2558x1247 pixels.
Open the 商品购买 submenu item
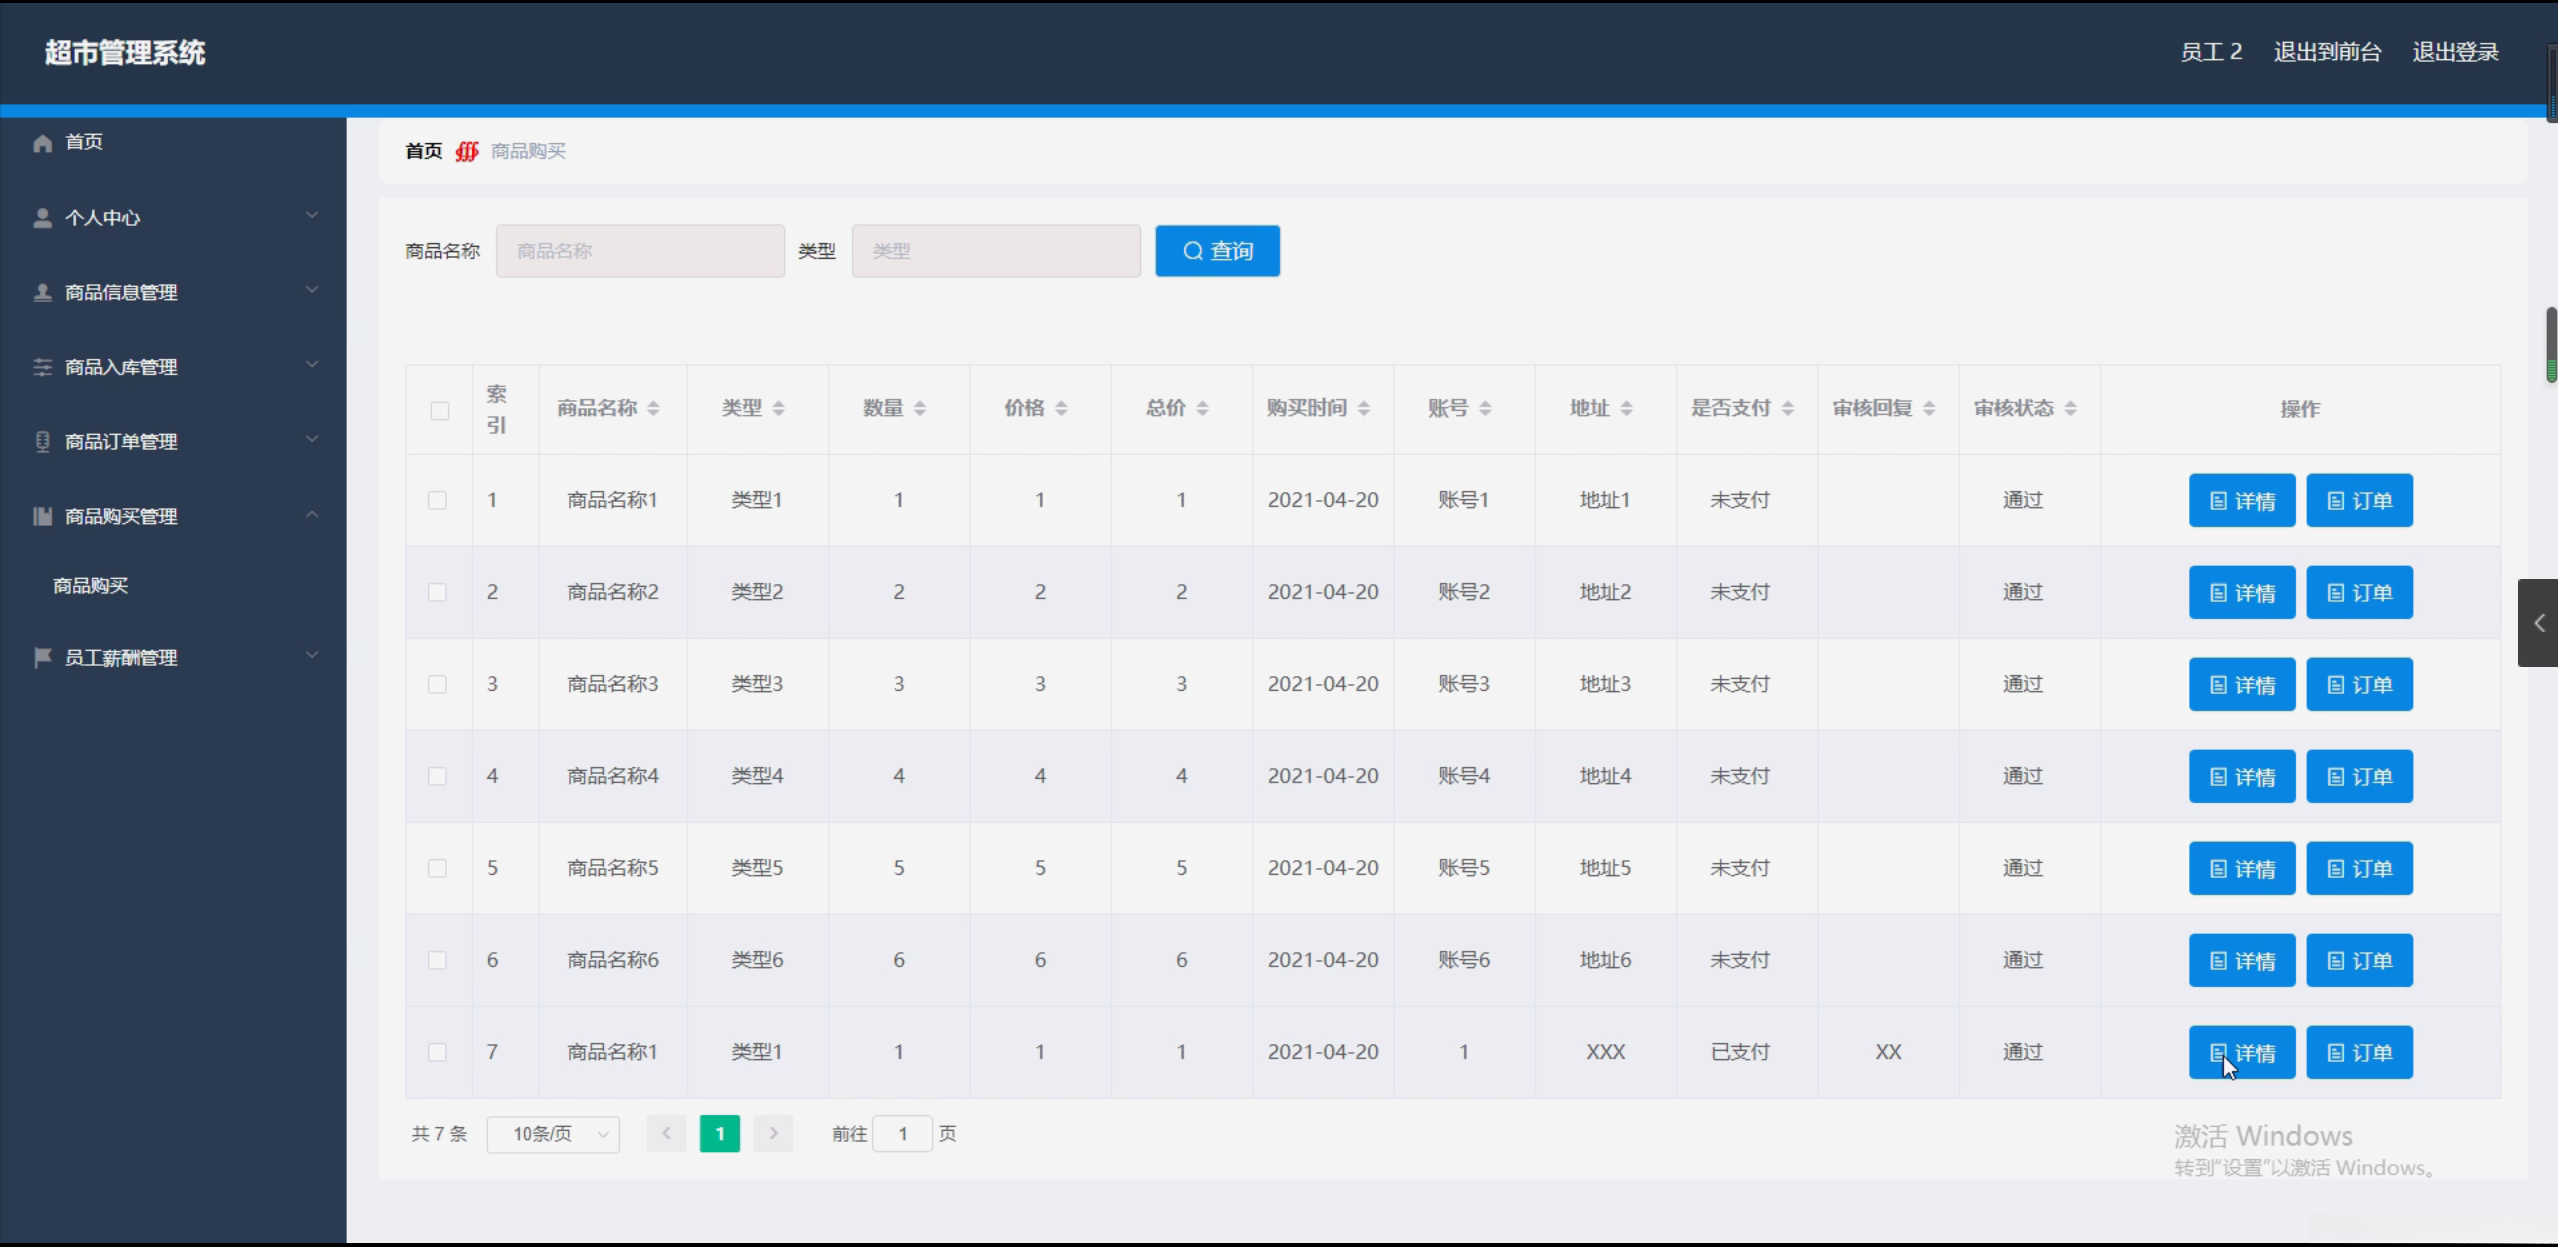click(91, 585)
